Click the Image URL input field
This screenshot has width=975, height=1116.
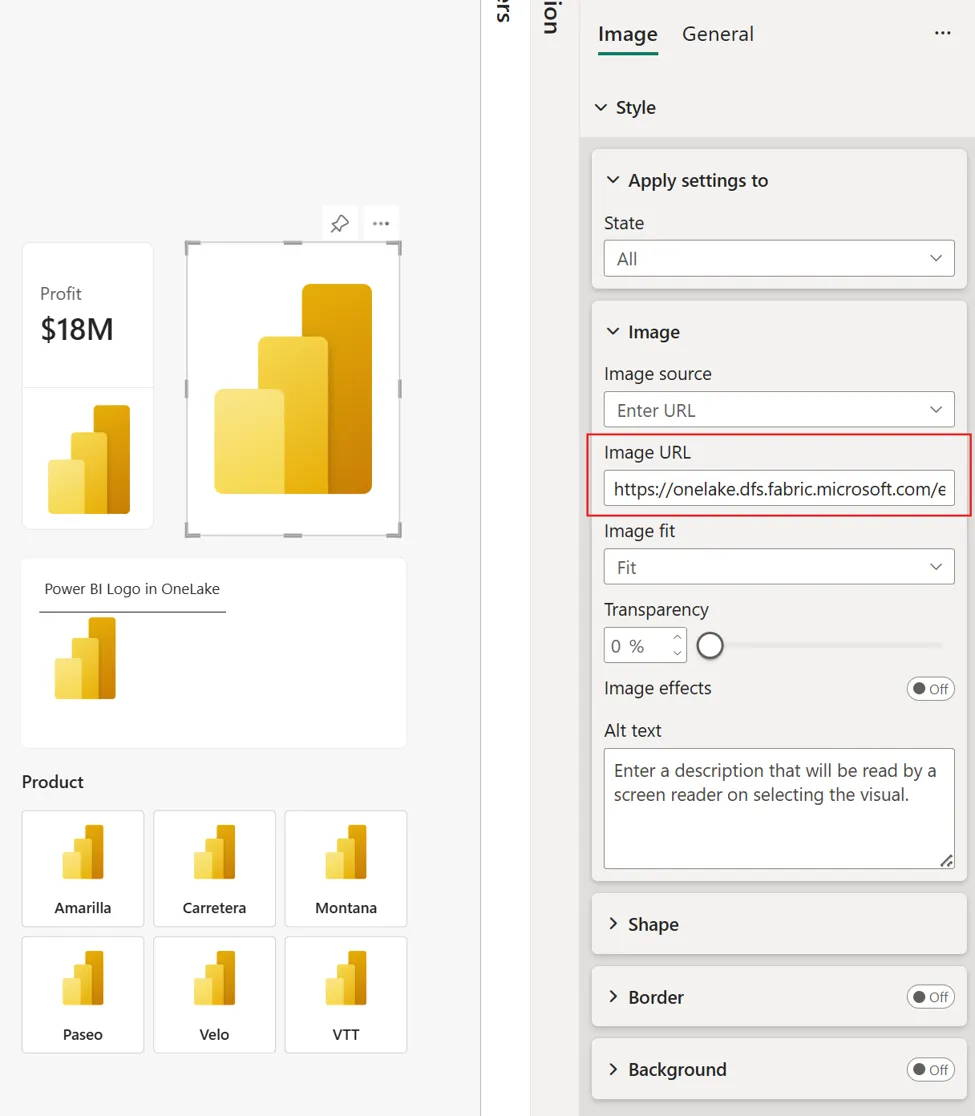point(779,489)
